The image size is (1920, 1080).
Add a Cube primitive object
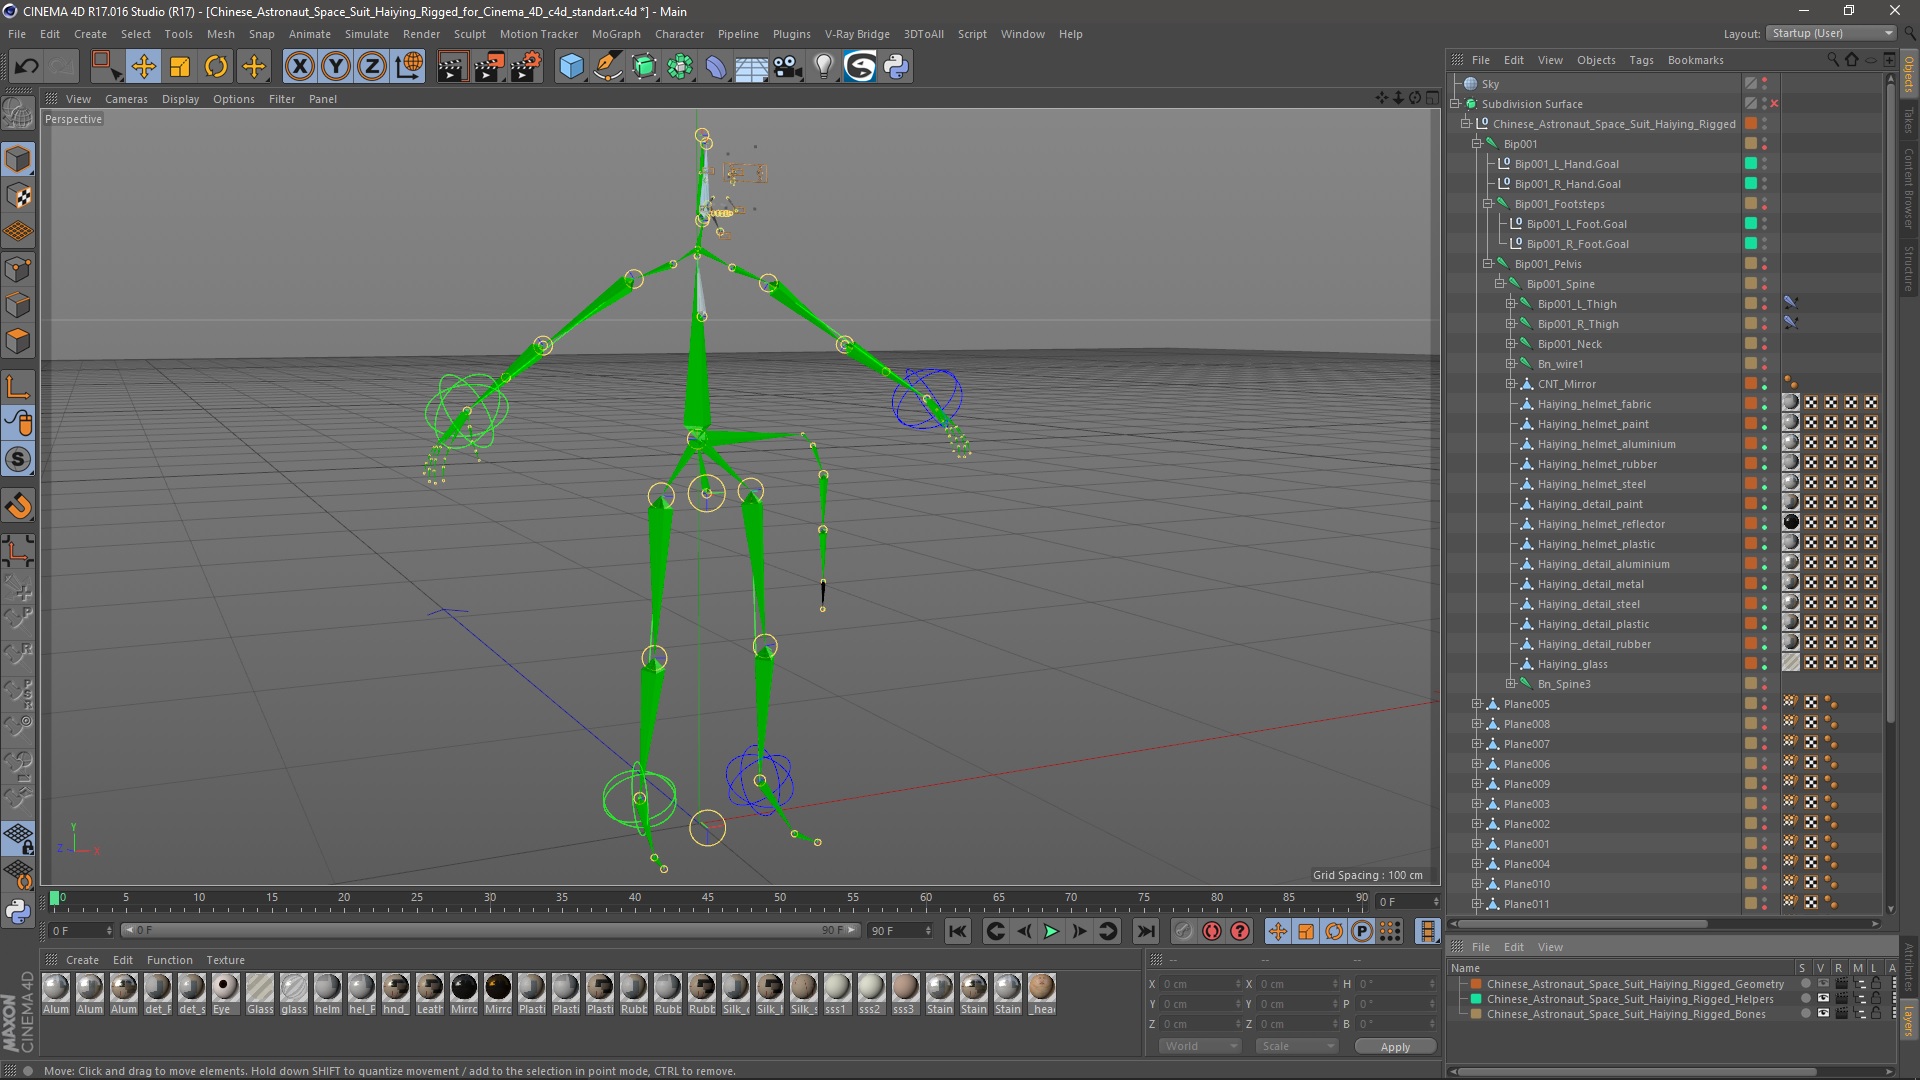coord(571,67)
